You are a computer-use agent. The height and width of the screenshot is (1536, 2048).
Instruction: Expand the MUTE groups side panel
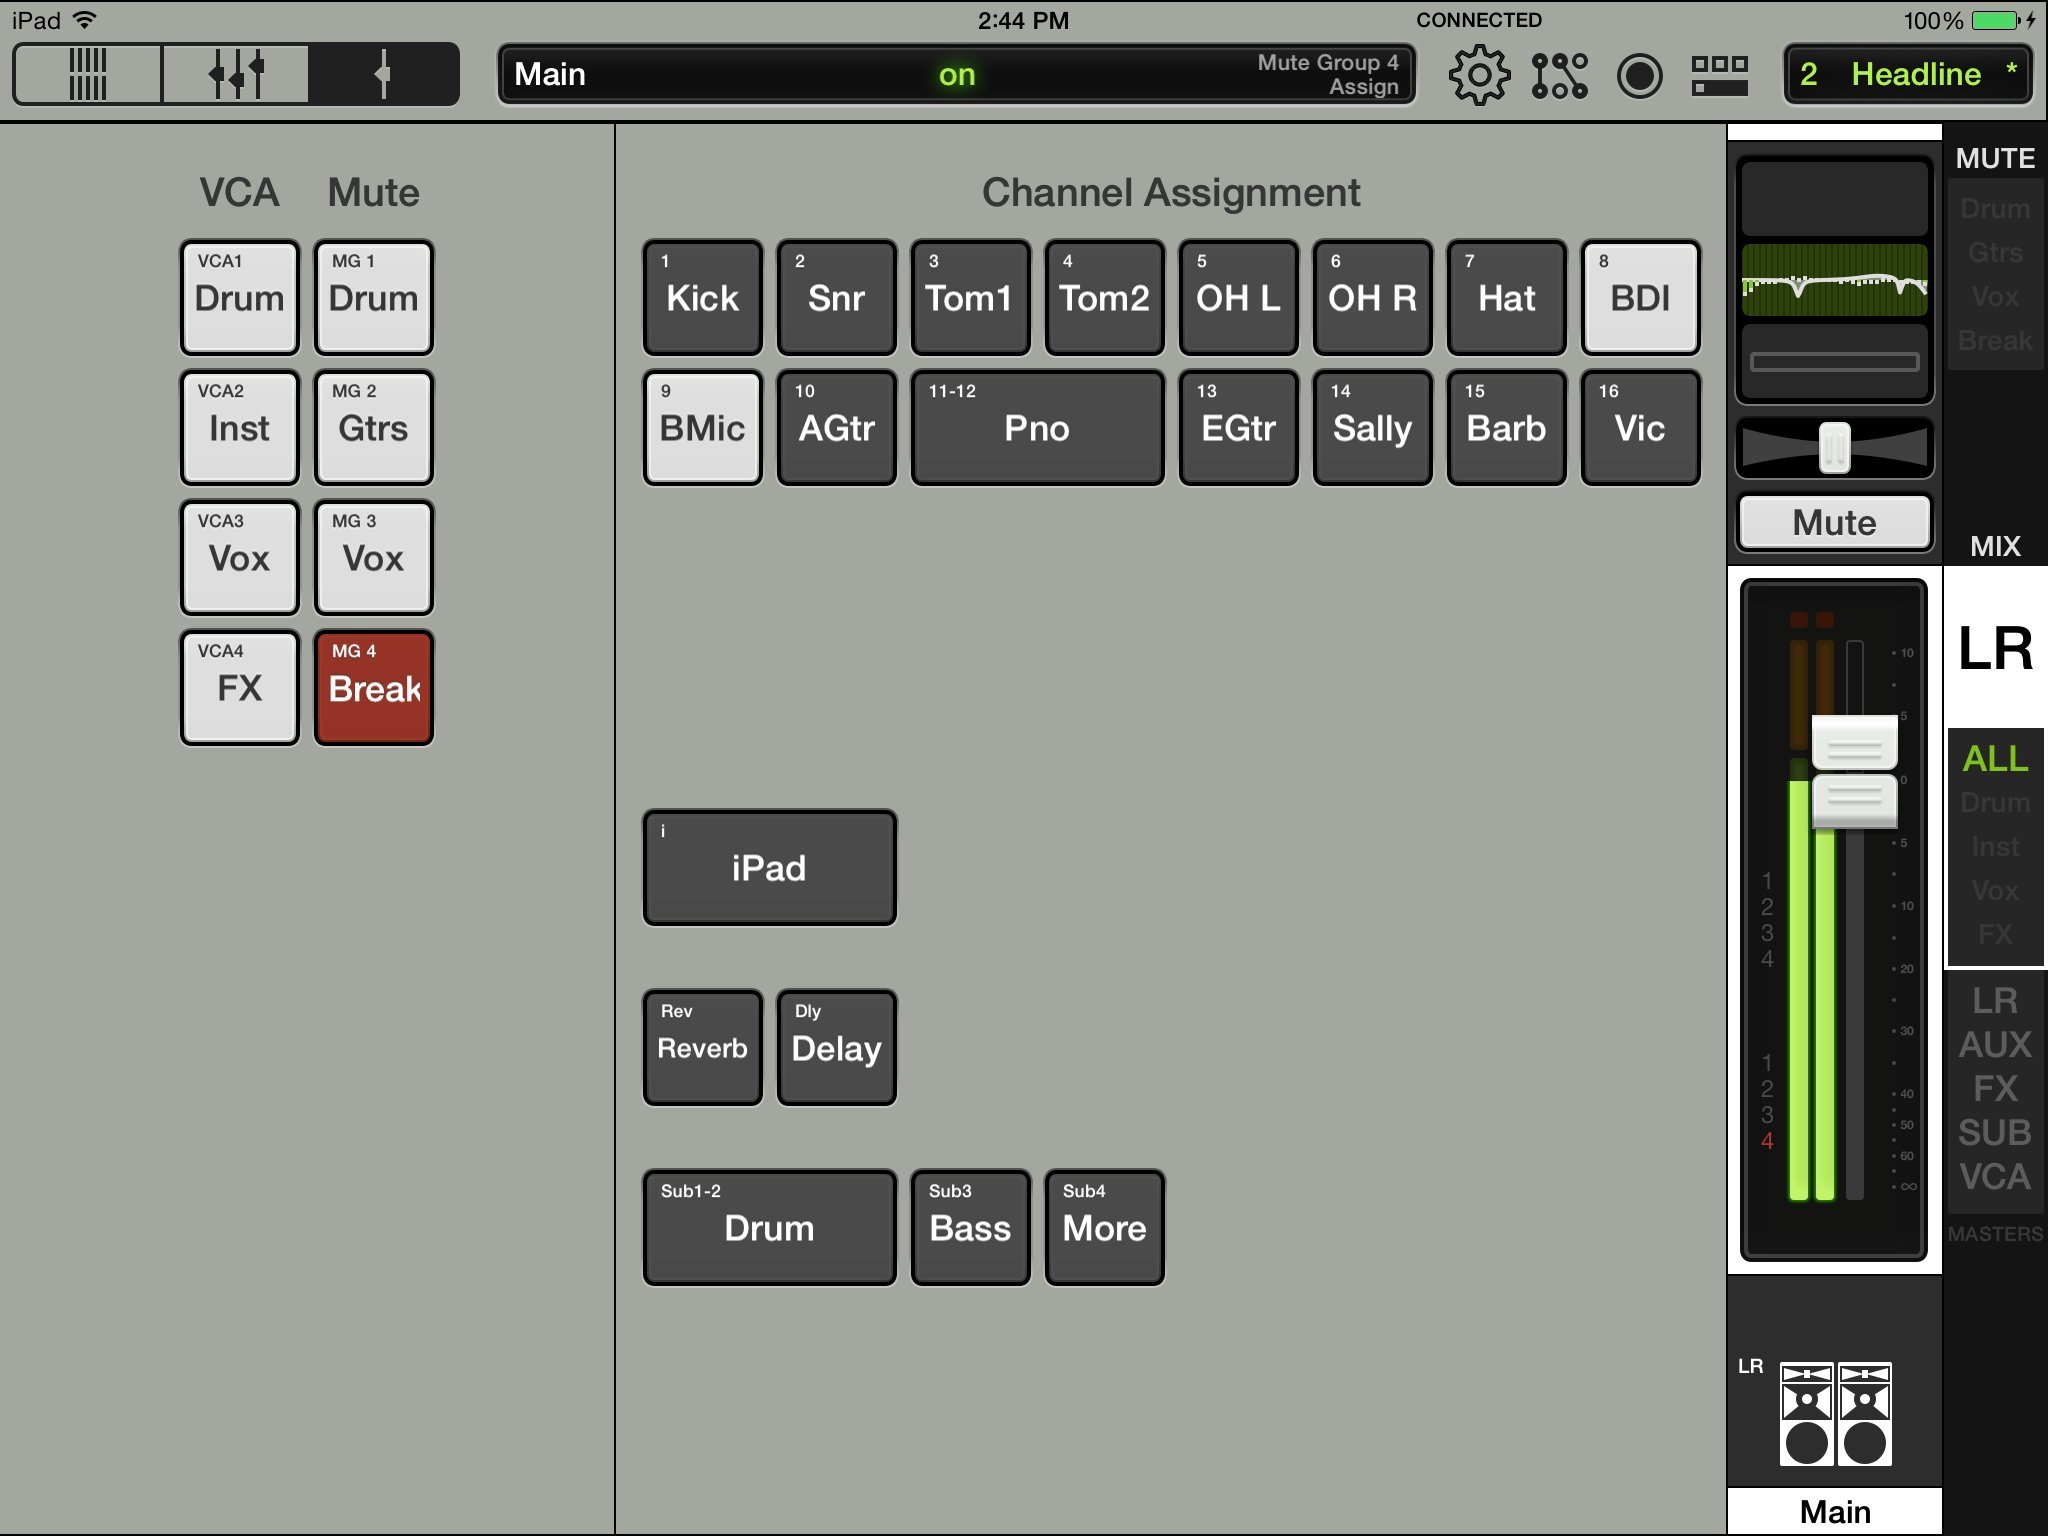tap(1995, 158)
